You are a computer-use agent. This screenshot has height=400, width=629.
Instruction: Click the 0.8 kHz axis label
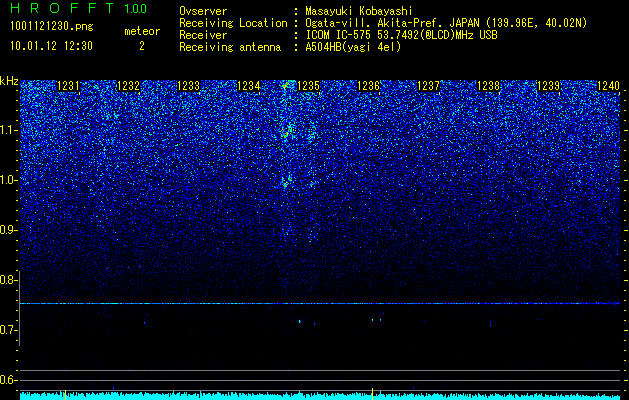(x=9, y=280)
